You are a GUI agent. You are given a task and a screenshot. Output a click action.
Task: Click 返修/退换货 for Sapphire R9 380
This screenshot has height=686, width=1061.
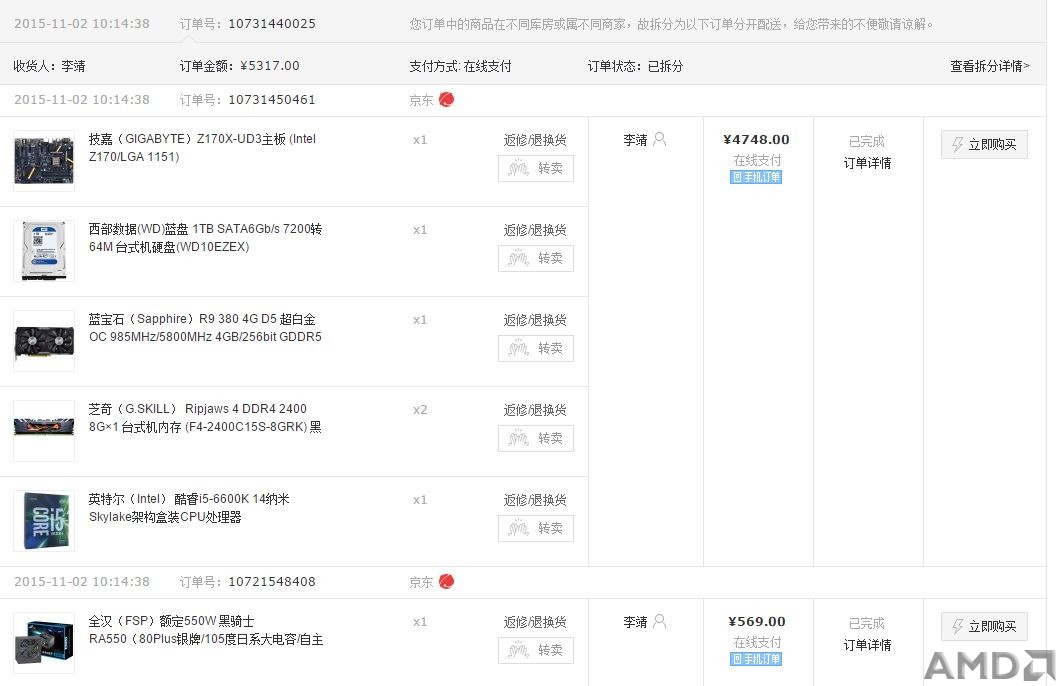coord(535,320)
